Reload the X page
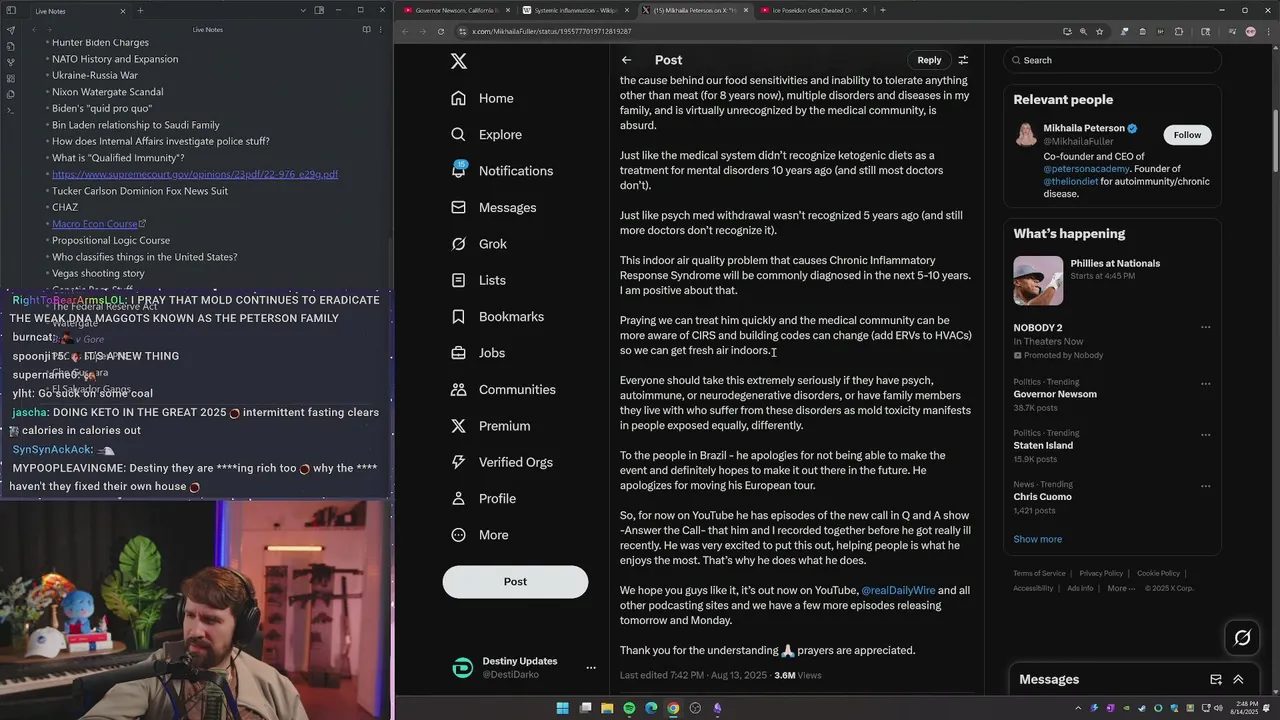This screenshot has height=720, width=1280. [441, 32]
